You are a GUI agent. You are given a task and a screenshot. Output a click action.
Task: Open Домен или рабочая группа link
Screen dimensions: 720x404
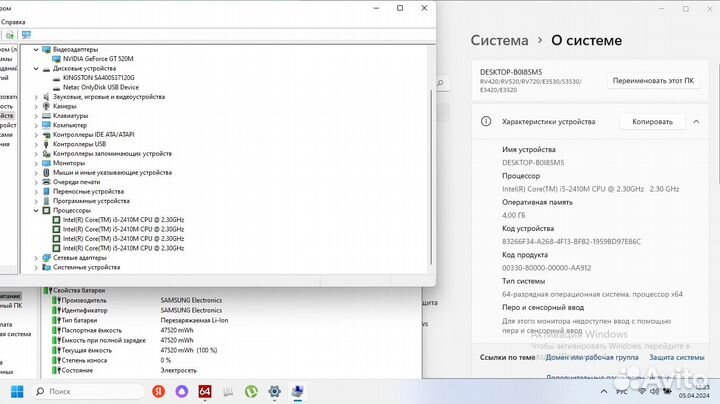tap(592, 357)
